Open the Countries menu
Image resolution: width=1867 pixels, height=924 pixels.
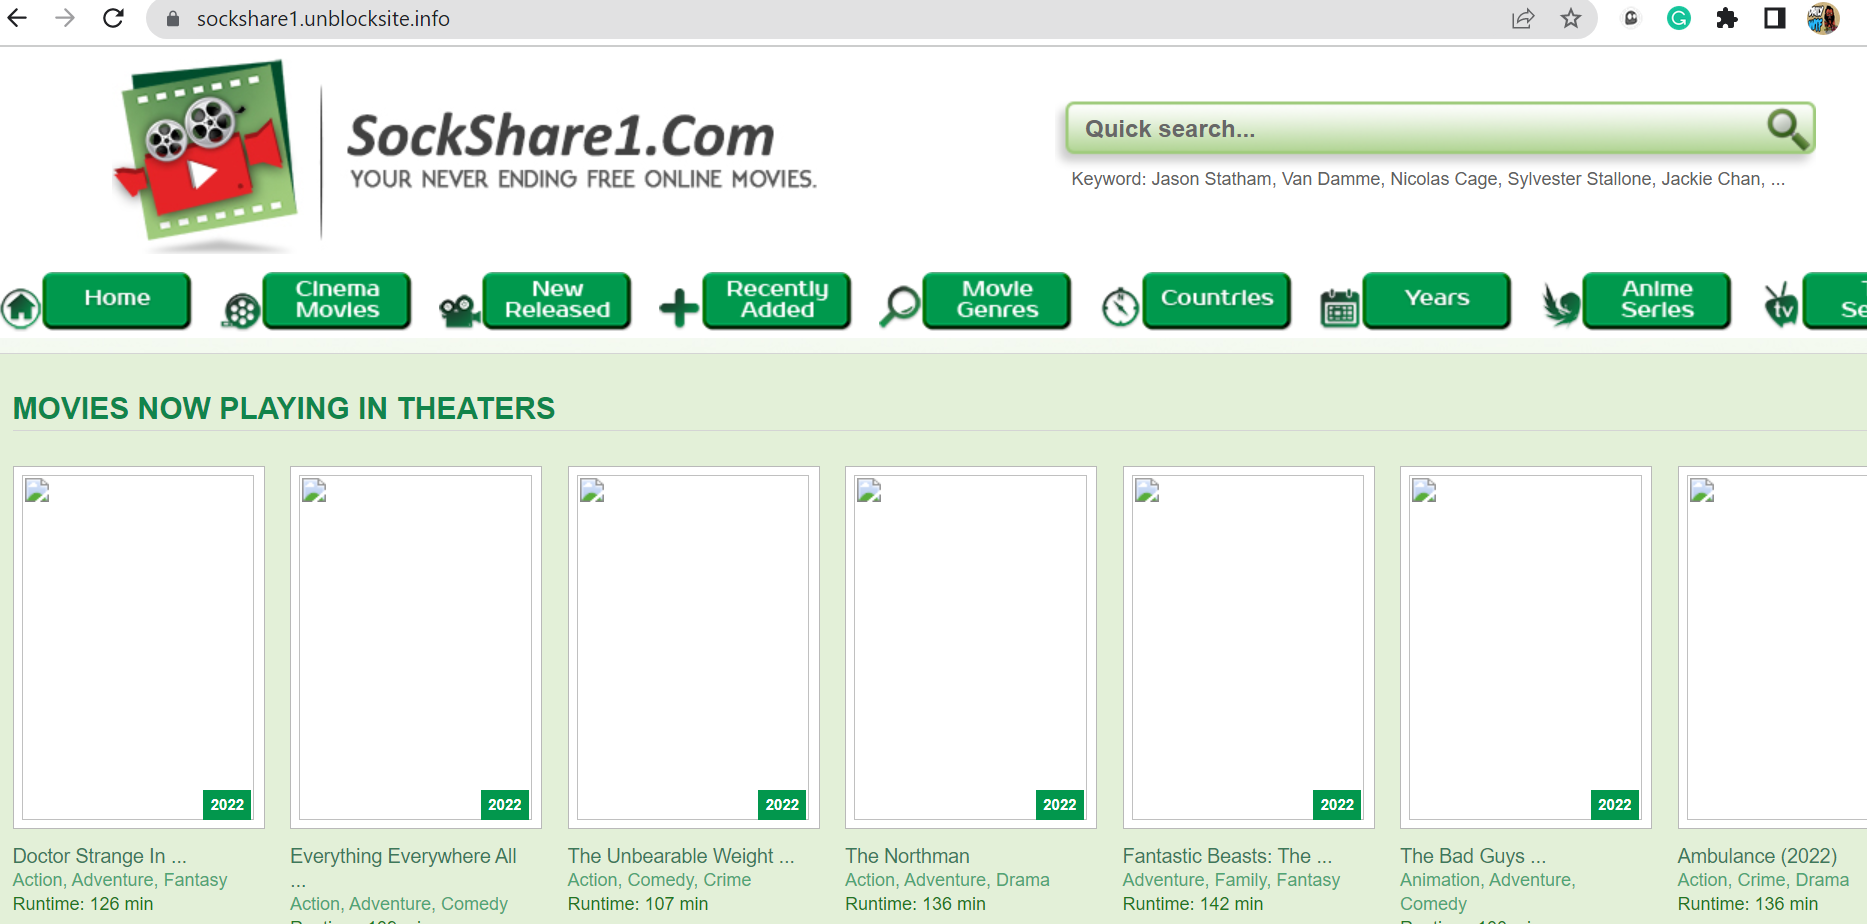1216,299
